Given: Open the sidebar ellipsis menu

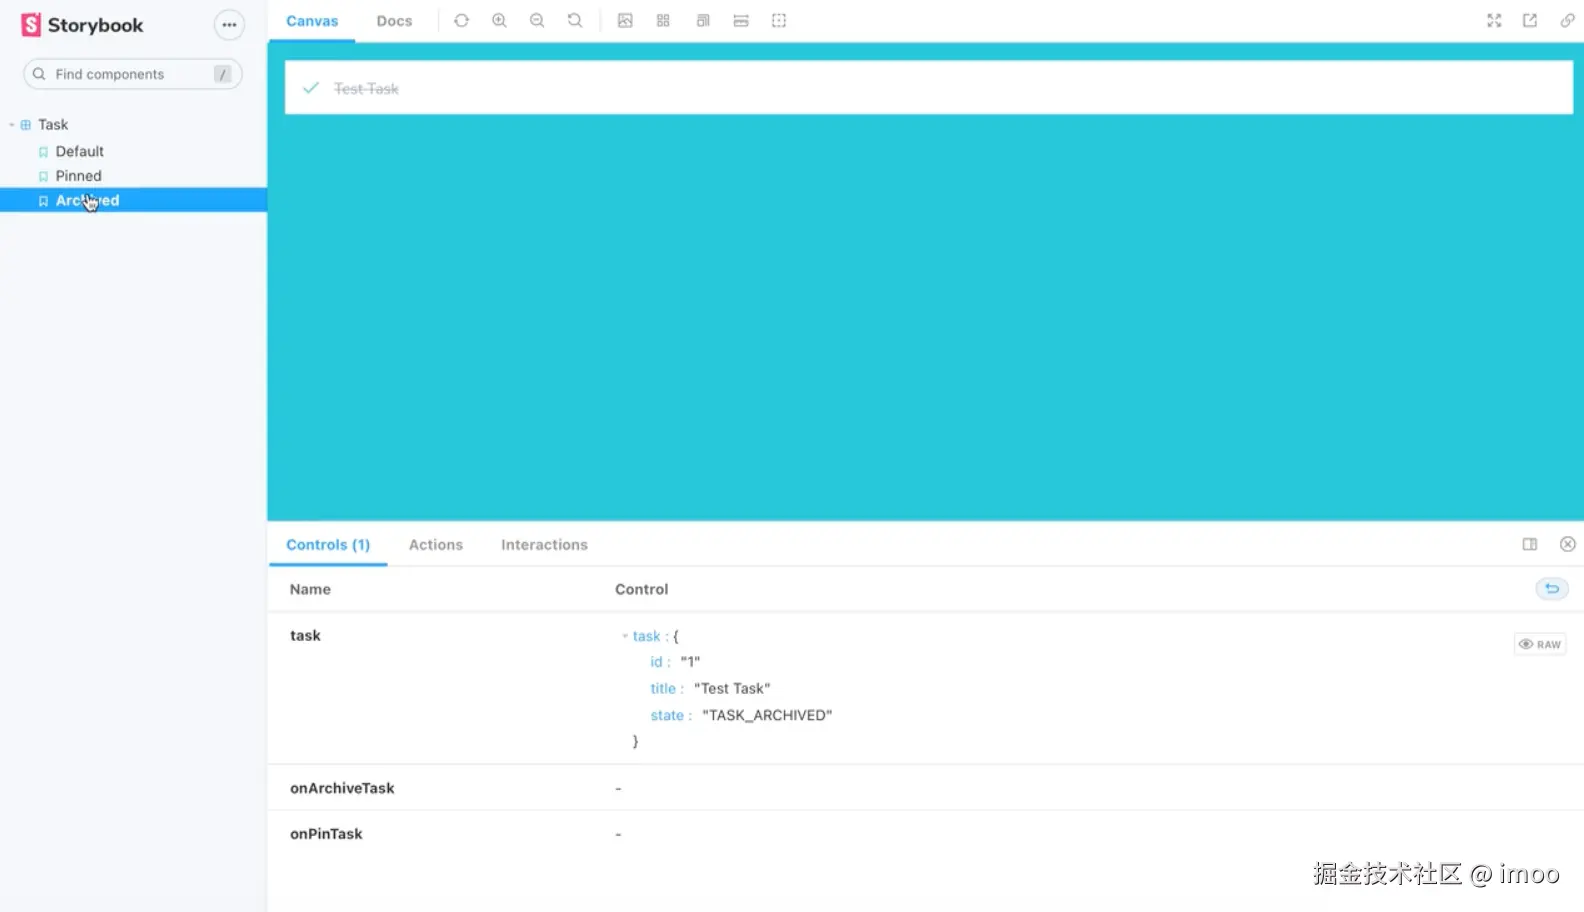Looking at the screenshot, I should coord(229,25).
